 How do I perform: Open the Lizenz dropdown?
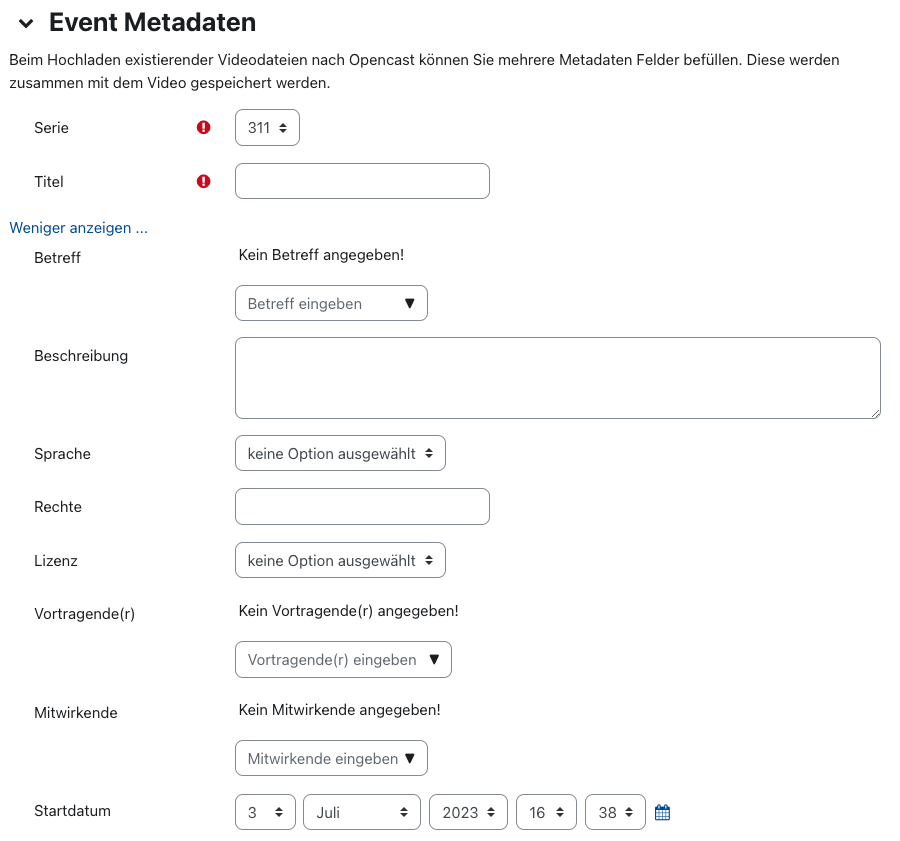pos(340,560)
